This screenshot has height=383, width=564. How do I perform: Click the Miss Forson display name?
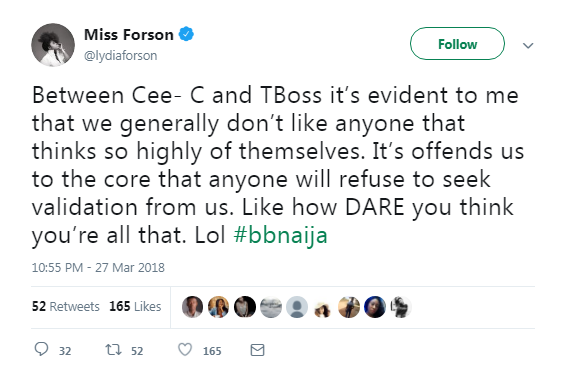click(129, 35)
